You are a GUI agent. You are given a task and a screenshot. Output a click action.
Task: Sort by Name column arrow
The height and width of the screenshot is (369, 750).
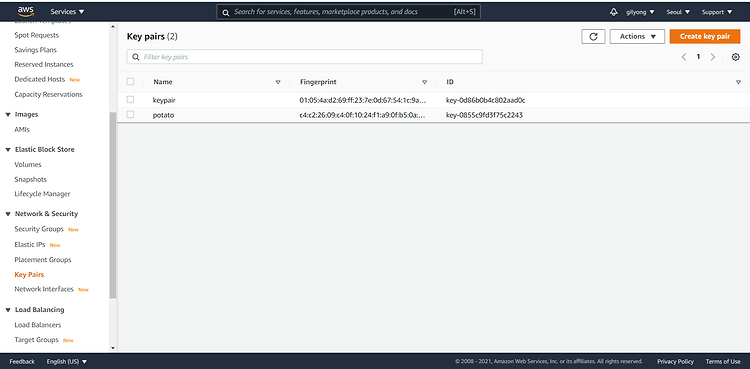coord(278,82)
